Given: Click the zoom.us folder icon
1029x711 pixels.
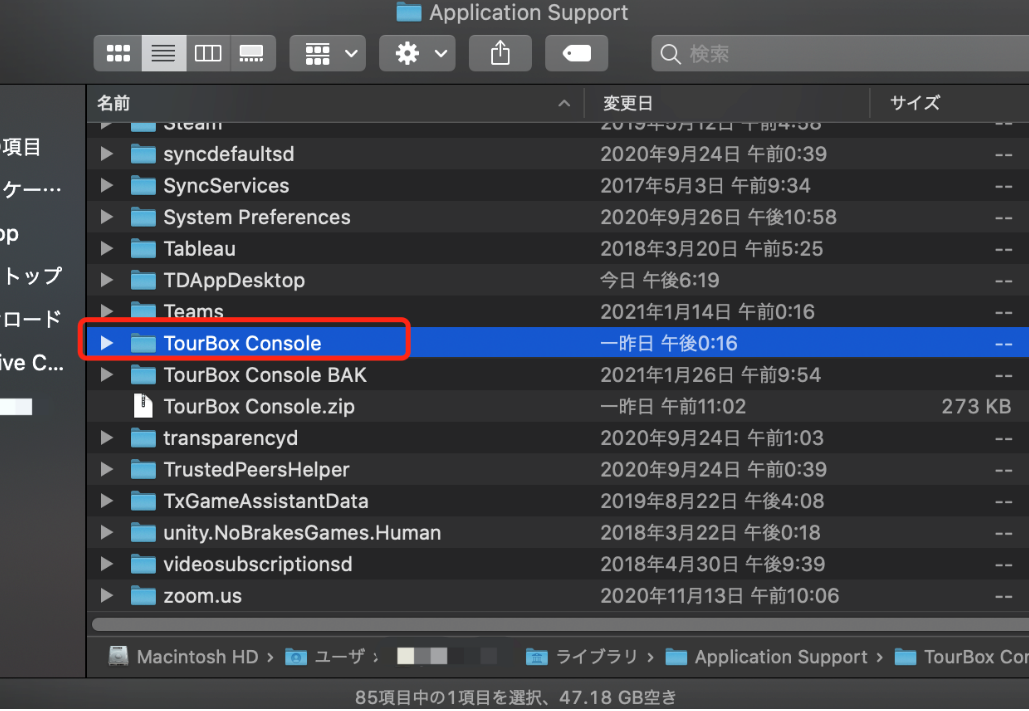Looking at the screenshot, I should (145, 596).
